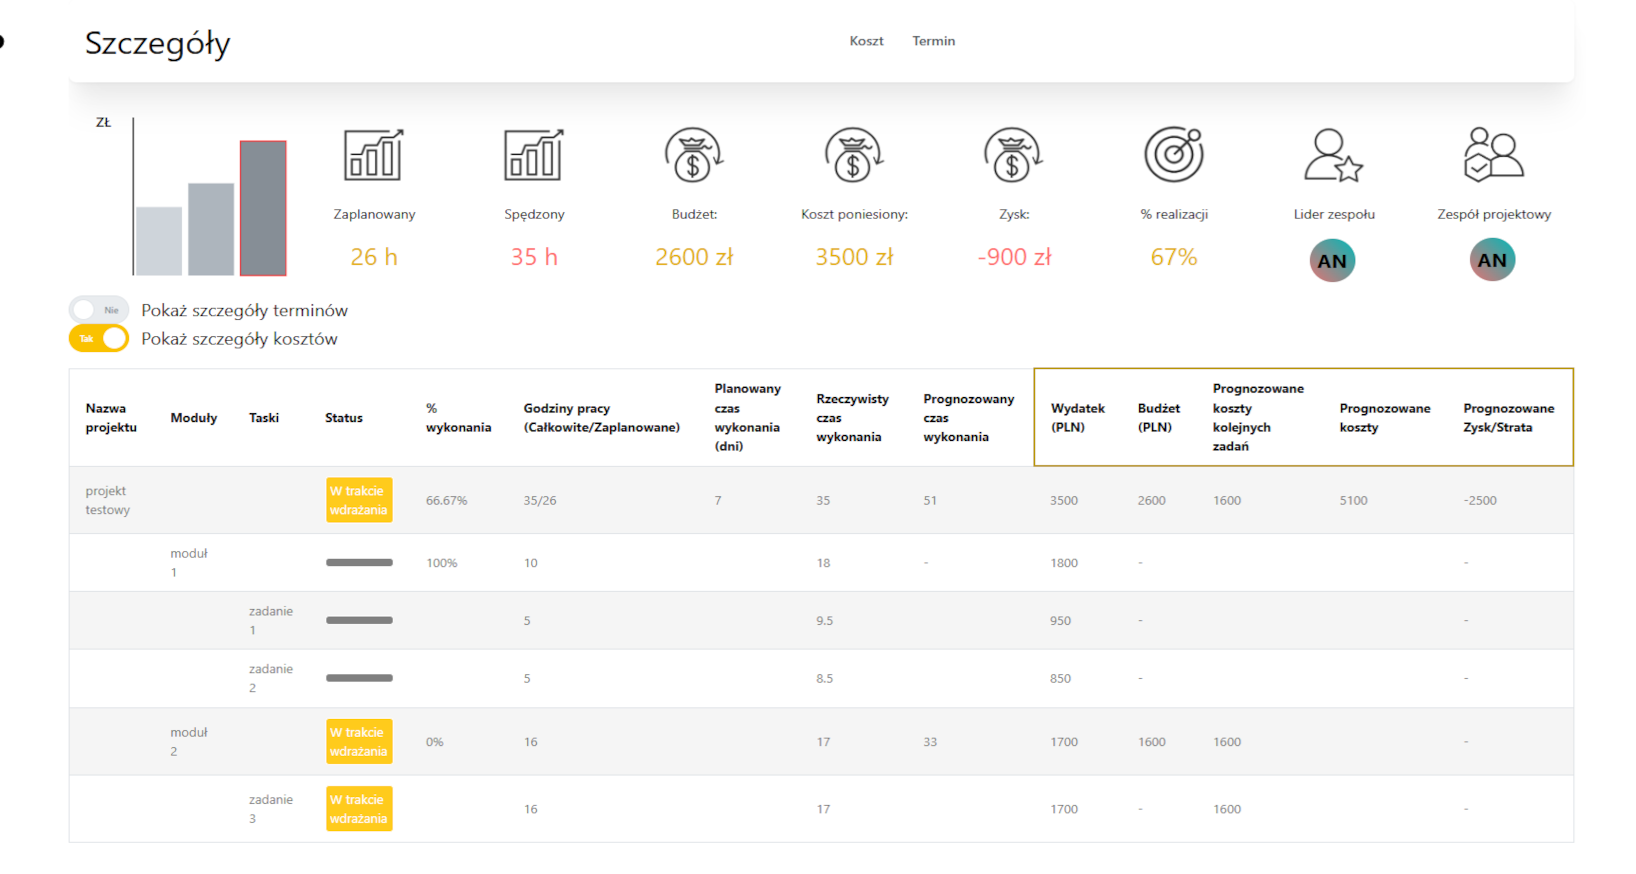Click the Zysk money bag icon
The image size is (1636, 874).
pyautogui.click(x=1014, y=155)
